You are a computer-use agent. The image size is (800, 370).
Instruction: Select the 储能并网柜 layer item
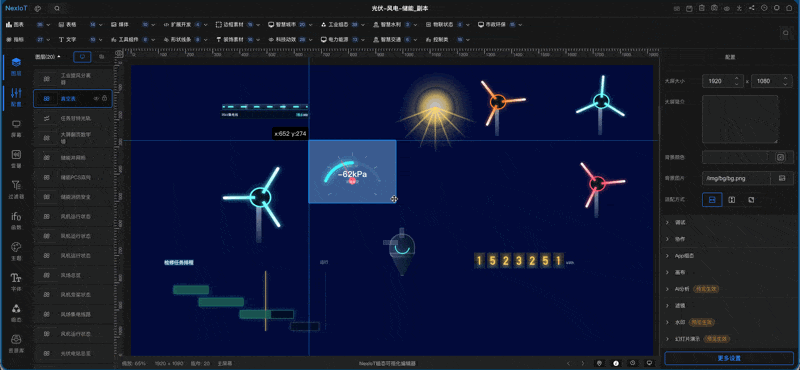point(72,158)
